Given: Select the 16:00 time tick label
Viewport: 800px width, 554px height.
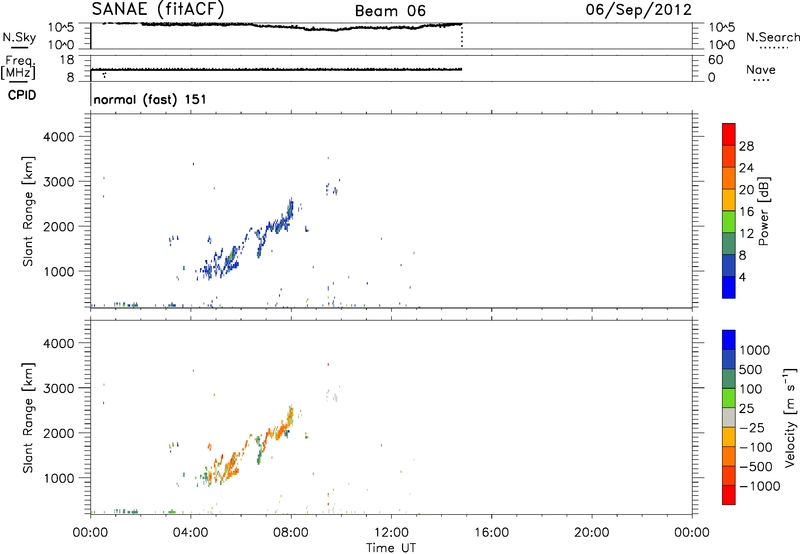Looking at the screenshot, I should (x=491, y=533).
